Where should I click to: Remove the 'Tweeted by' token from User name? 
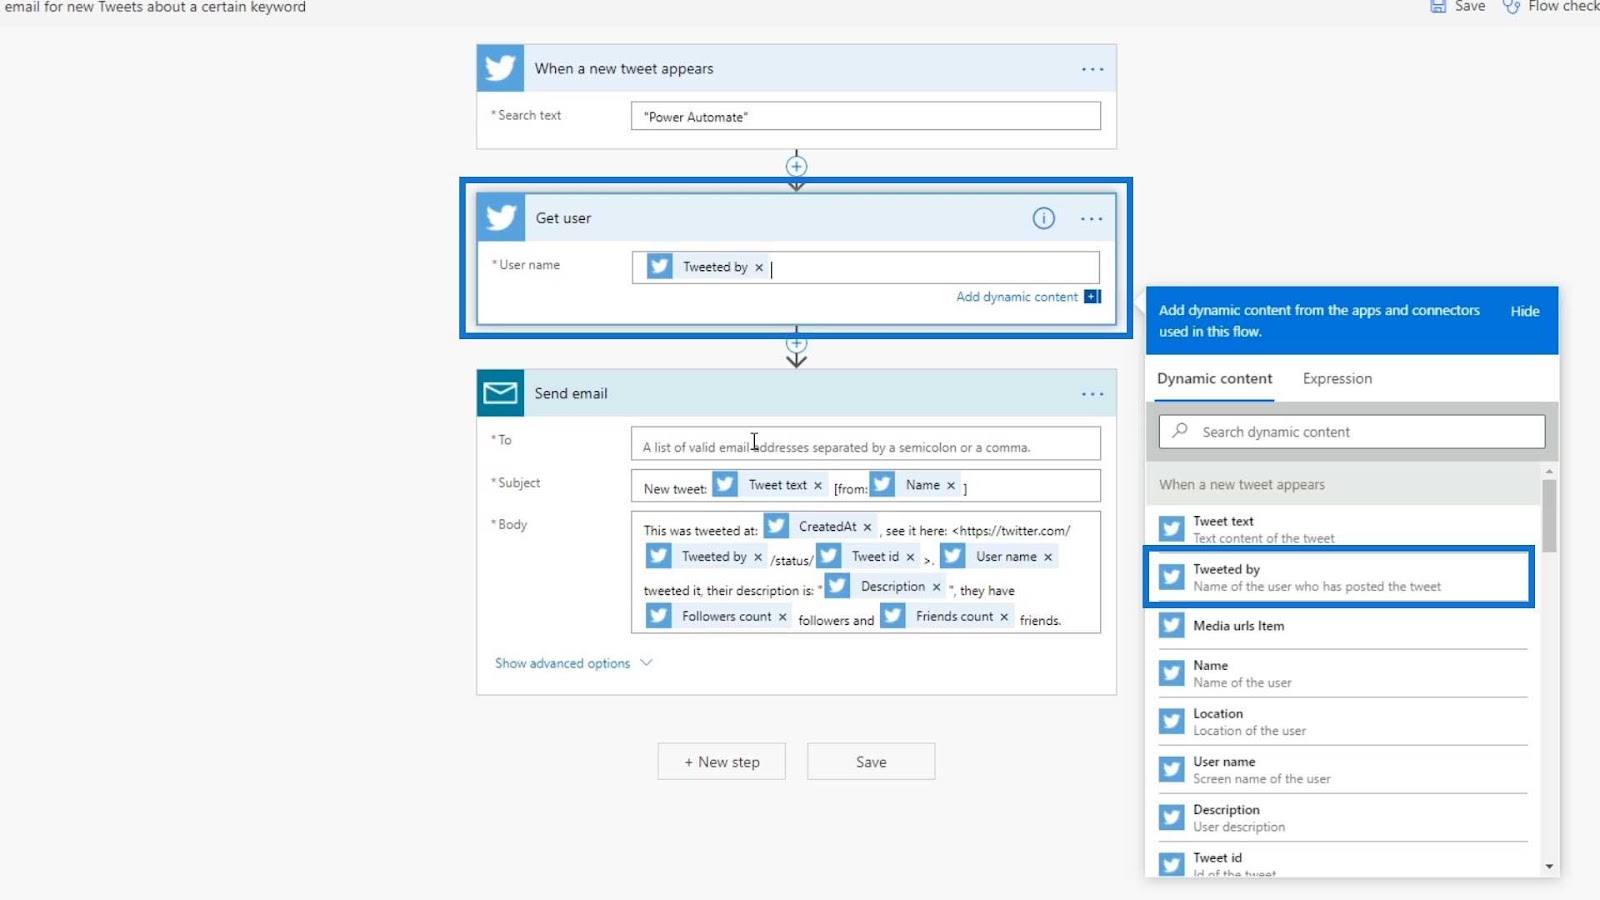759,267
